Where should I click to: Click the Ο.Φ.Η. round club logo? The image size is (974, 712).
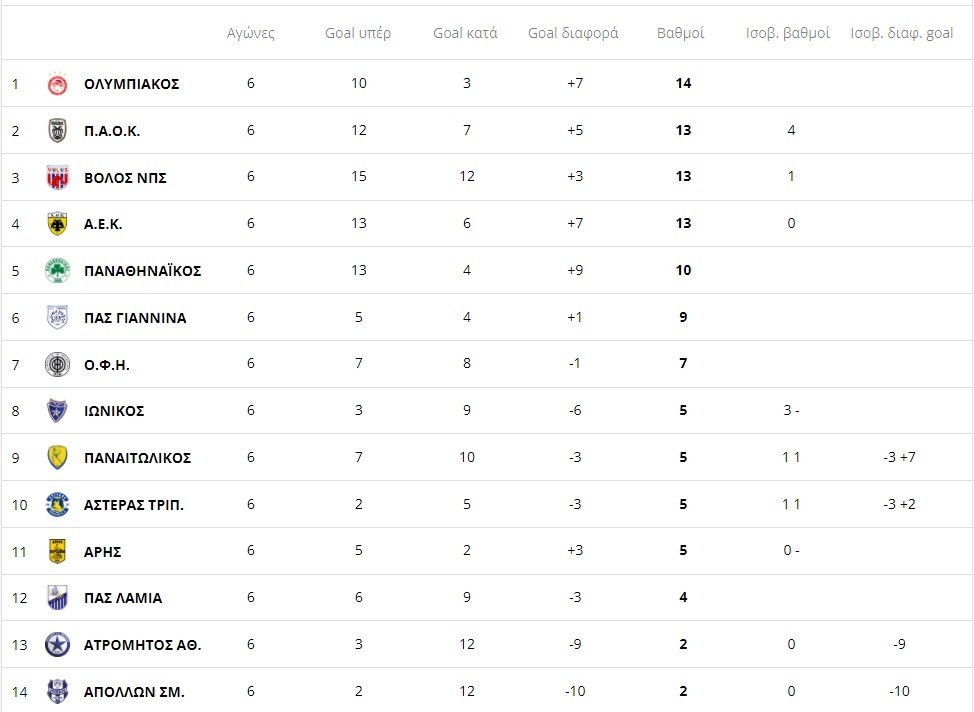pyautogui.click(x=57, y=365)
